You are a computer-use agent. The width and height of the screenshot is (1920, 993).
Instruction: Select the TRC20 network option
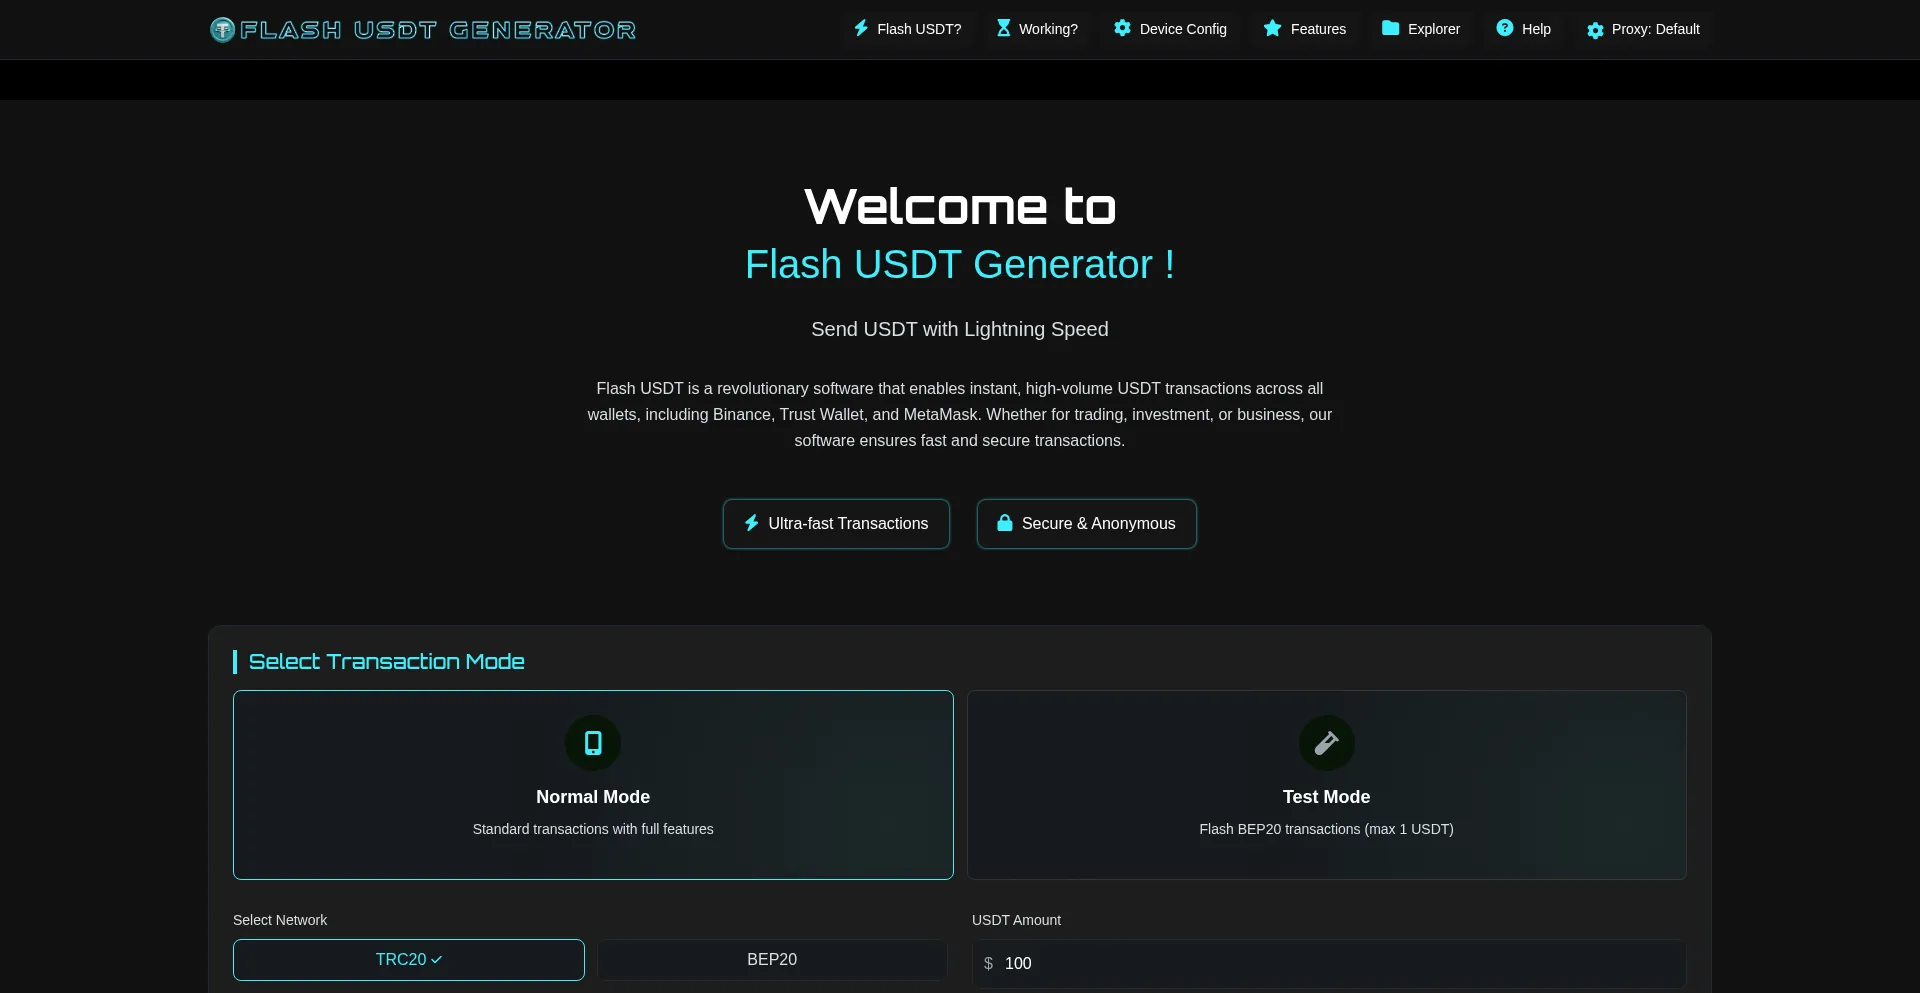pyautogui.click(x=408, y=959)
